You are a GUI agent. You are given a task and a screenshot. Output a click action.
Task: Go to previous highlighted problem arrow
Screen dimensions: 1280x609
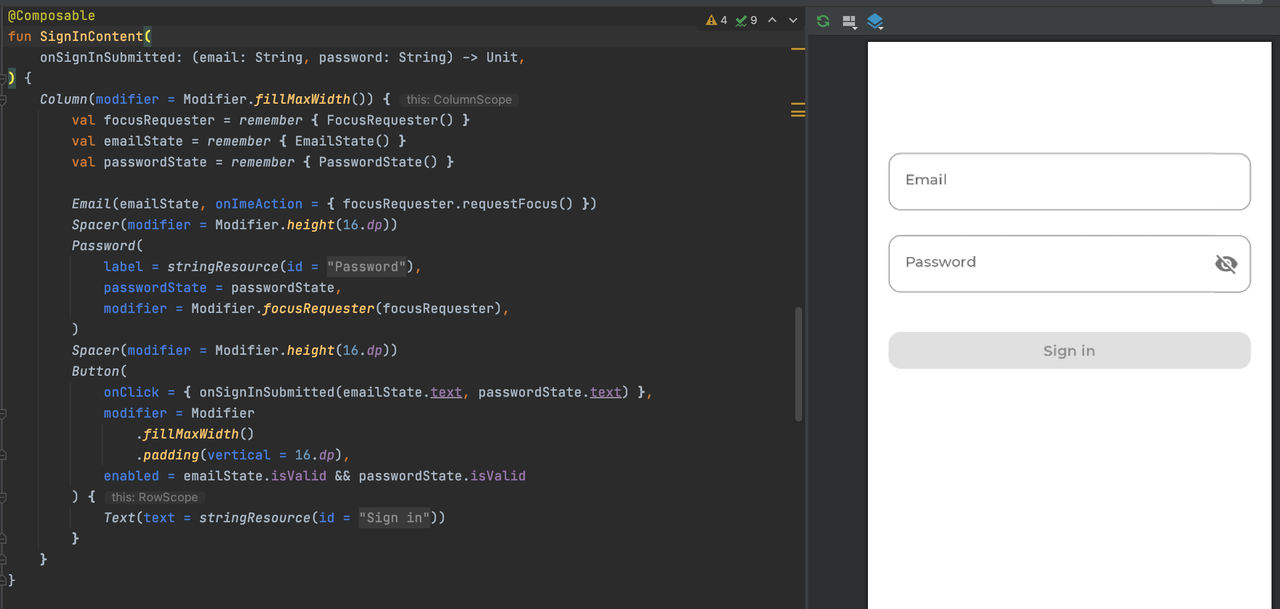772,20
